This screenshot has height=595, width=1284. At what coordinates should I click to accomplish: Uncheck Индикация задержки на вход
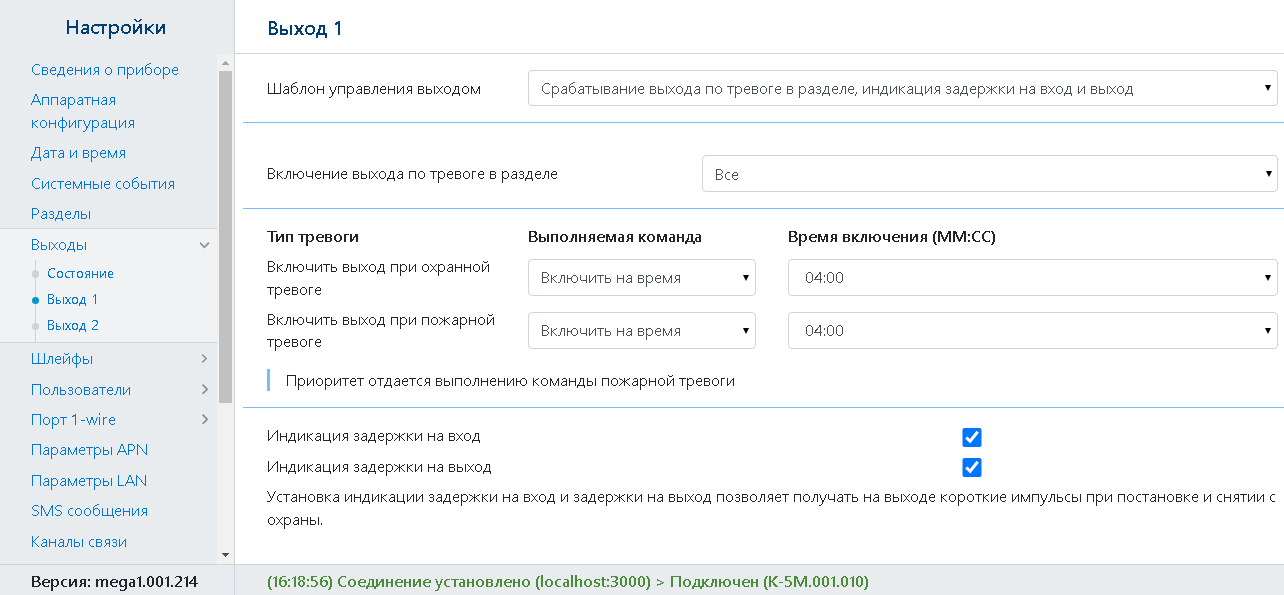click(972, 437)
